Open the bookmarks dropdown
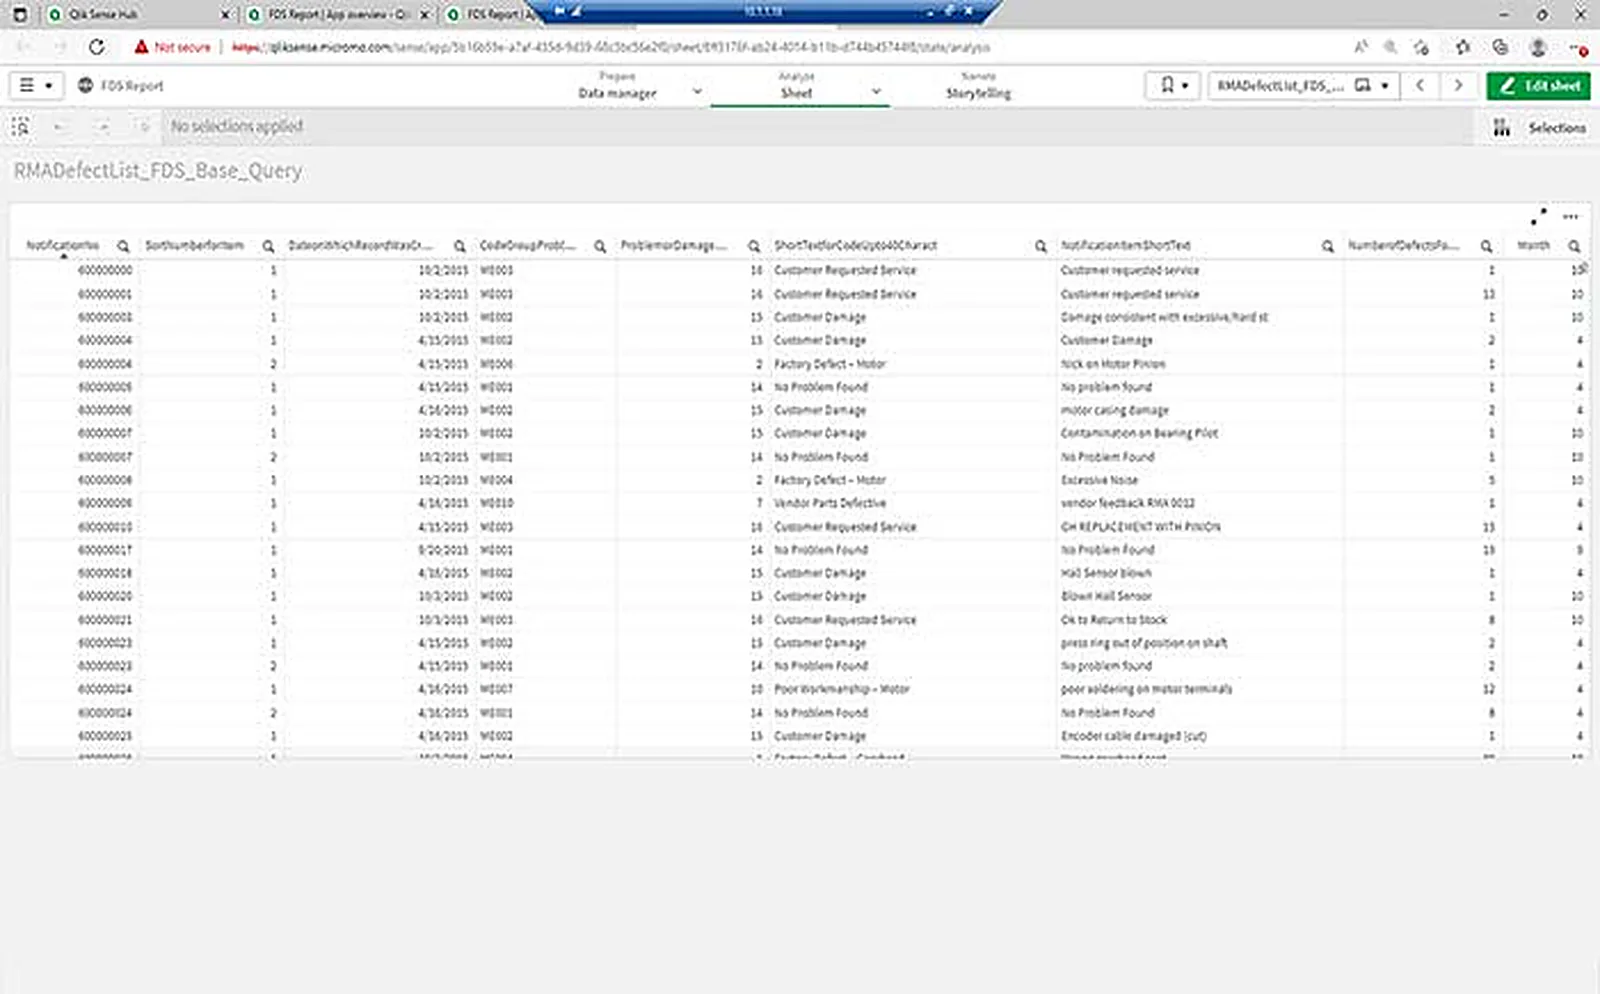 [1173, 86]
